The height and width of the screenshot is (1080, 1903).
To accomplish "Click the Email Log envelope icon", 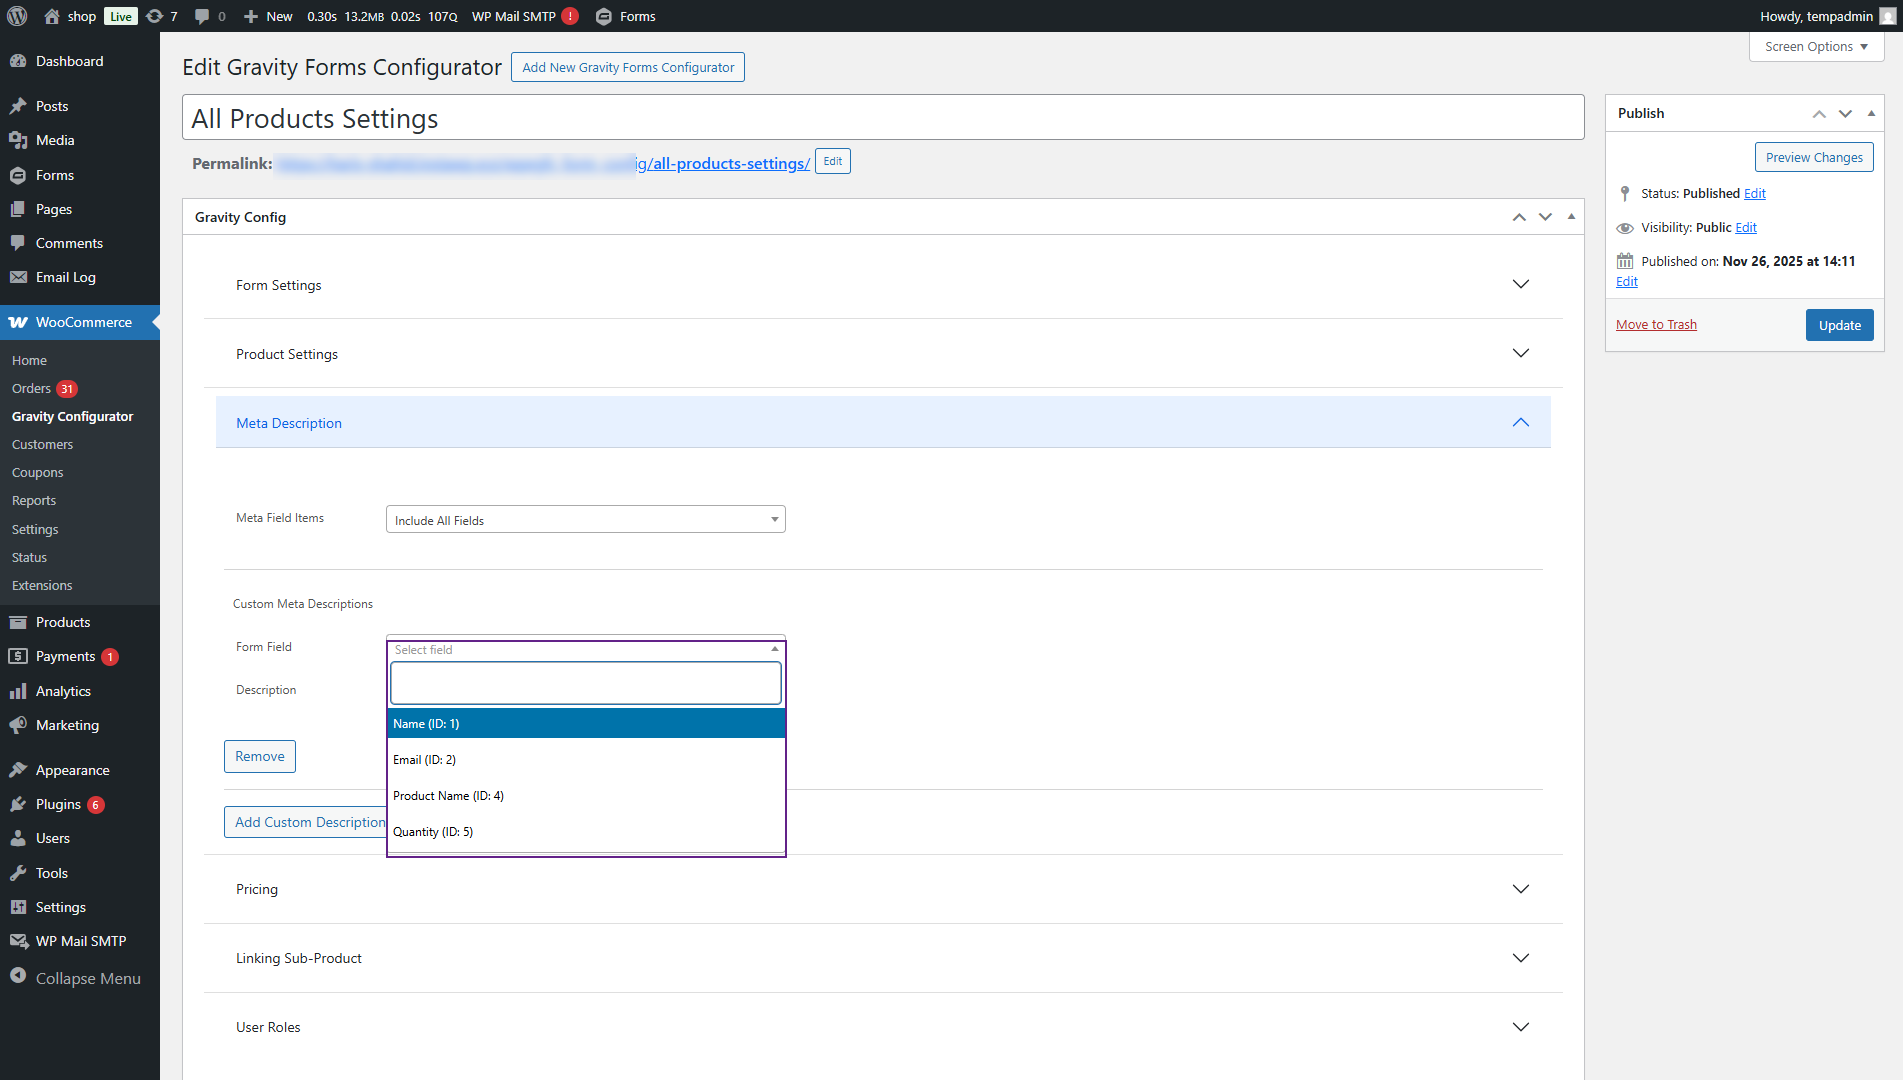I will tap(18, 277).
